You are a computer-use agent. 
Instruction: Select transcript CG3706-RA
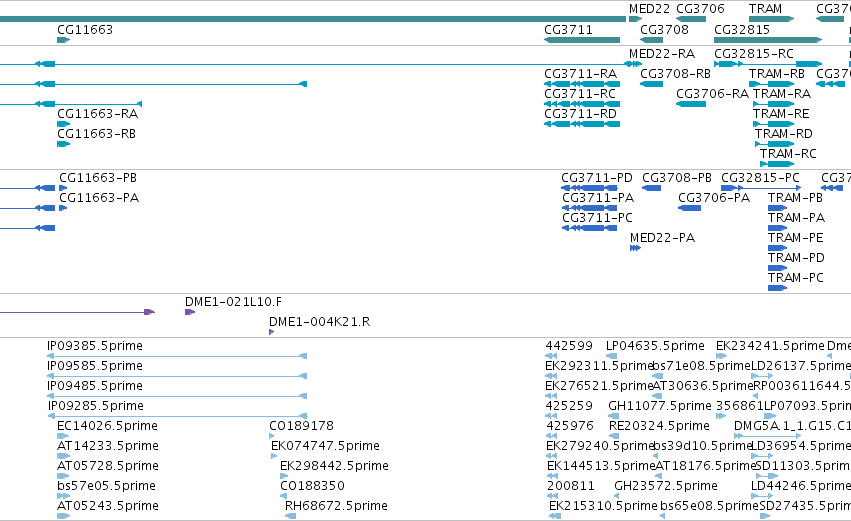point(712,94)
